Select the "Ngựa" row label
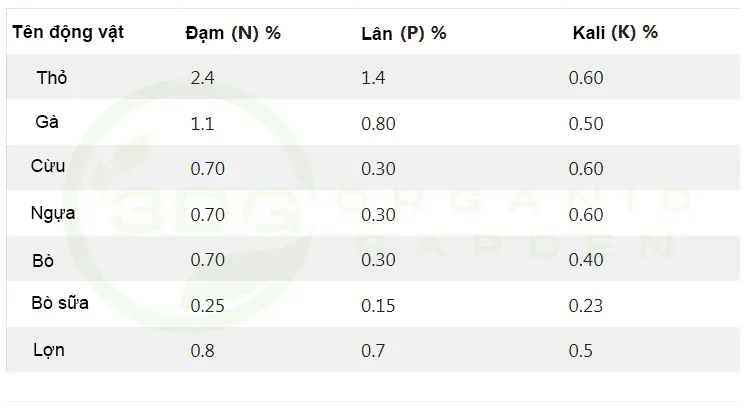Viewport: 754px width, 412px height. (54, 212)
